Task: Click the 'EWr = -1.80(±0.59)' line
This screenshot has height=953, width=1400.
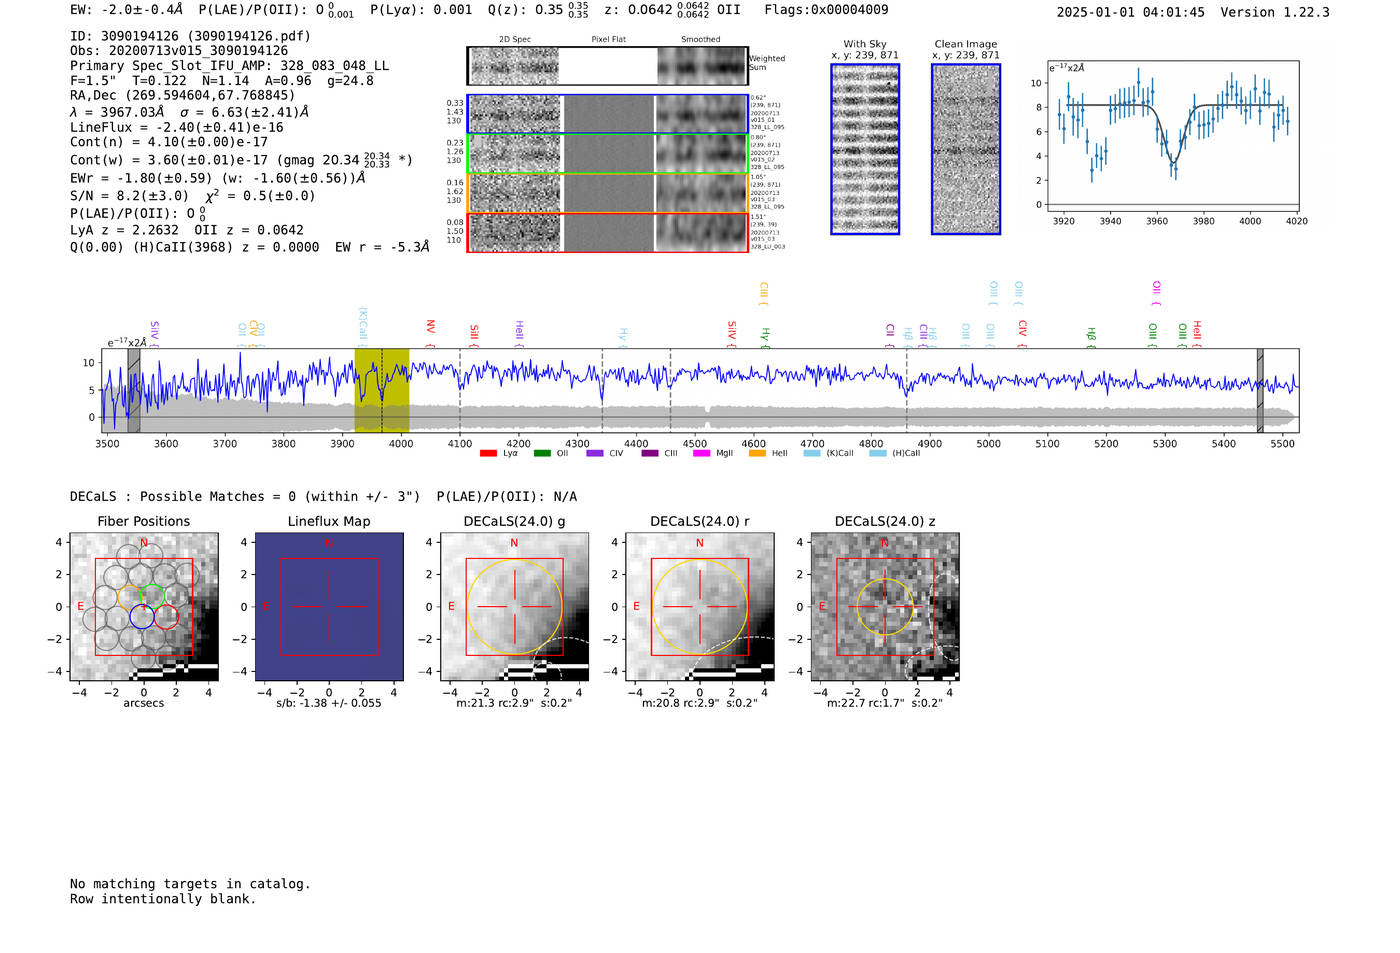Action: (217, 178)
